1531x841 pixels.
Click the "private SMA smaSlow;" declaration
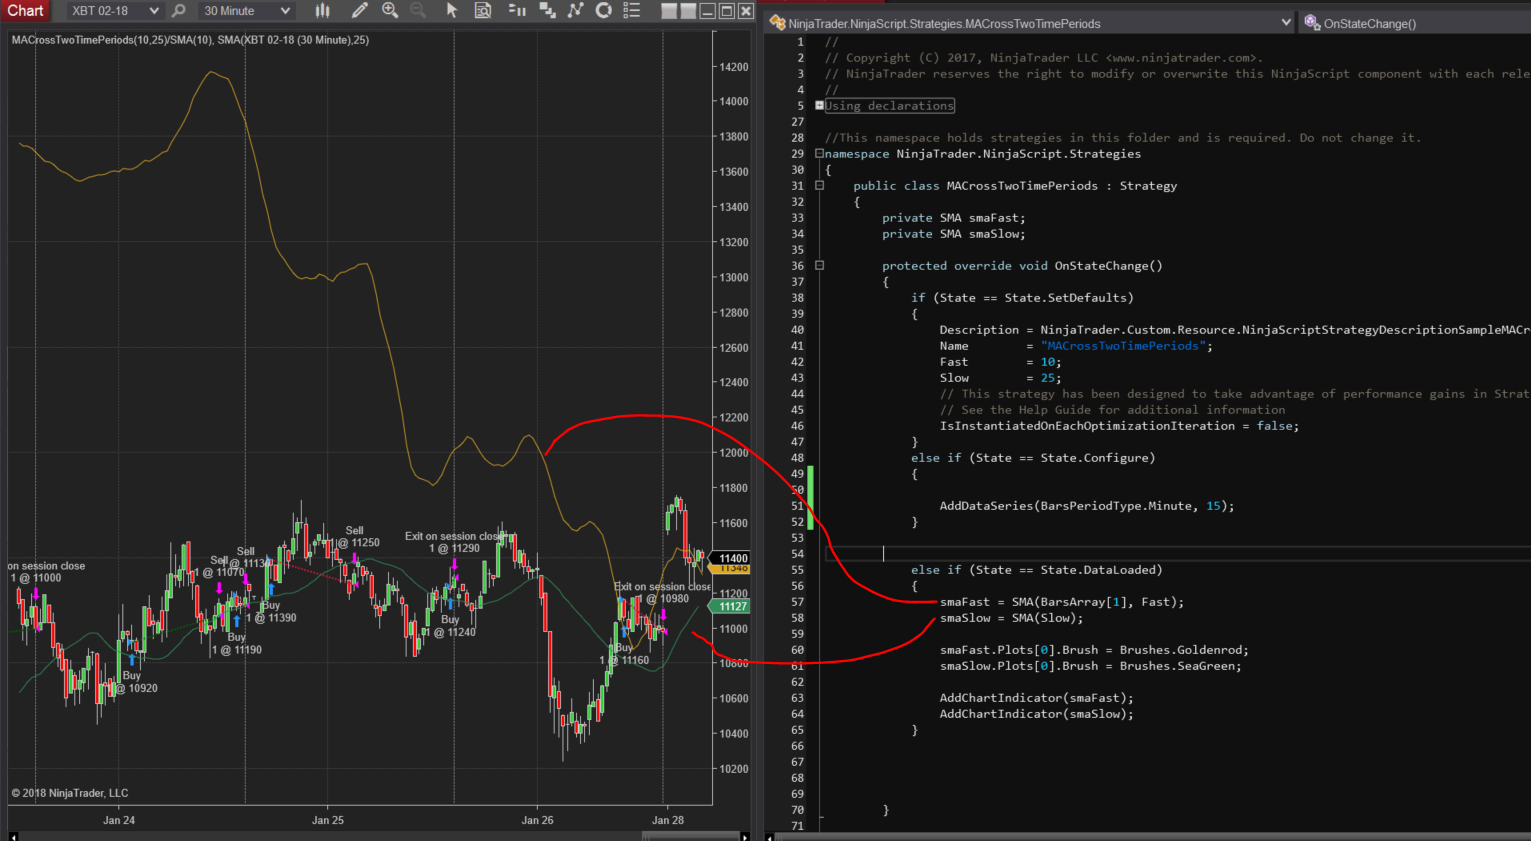[954, 234]
